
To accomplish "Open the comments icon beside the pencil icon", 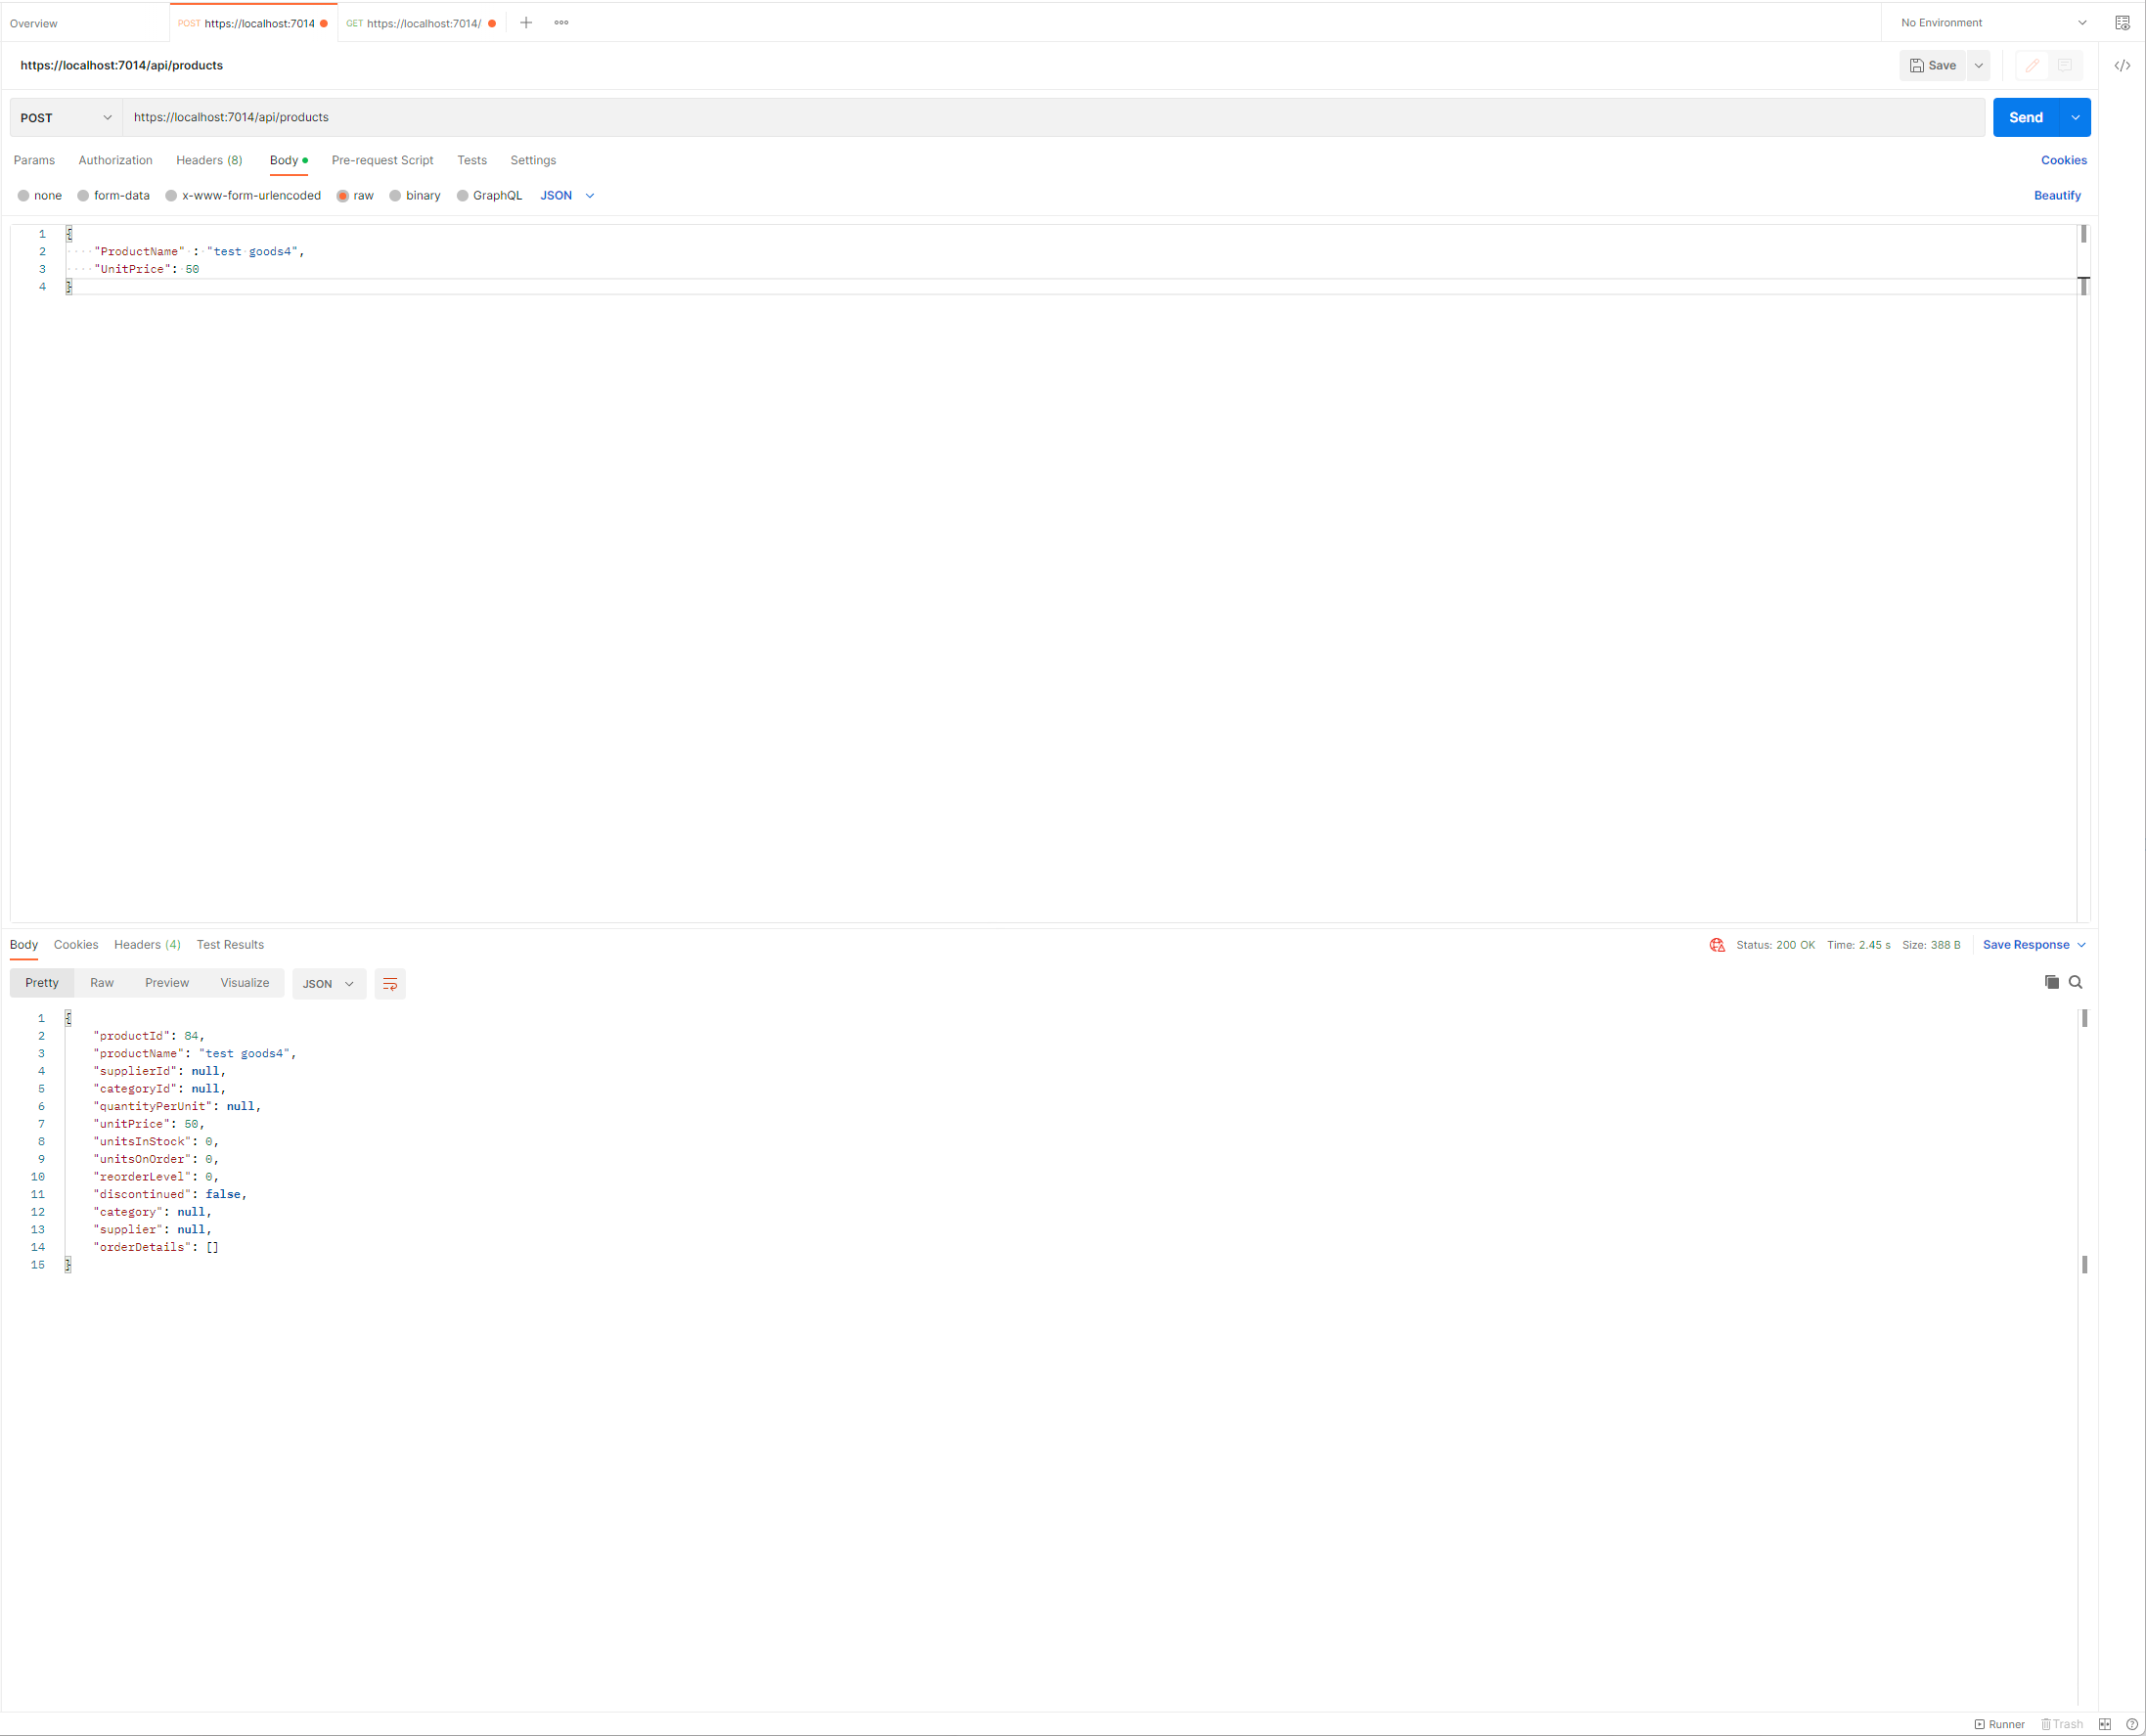I will pos(2065,66).
